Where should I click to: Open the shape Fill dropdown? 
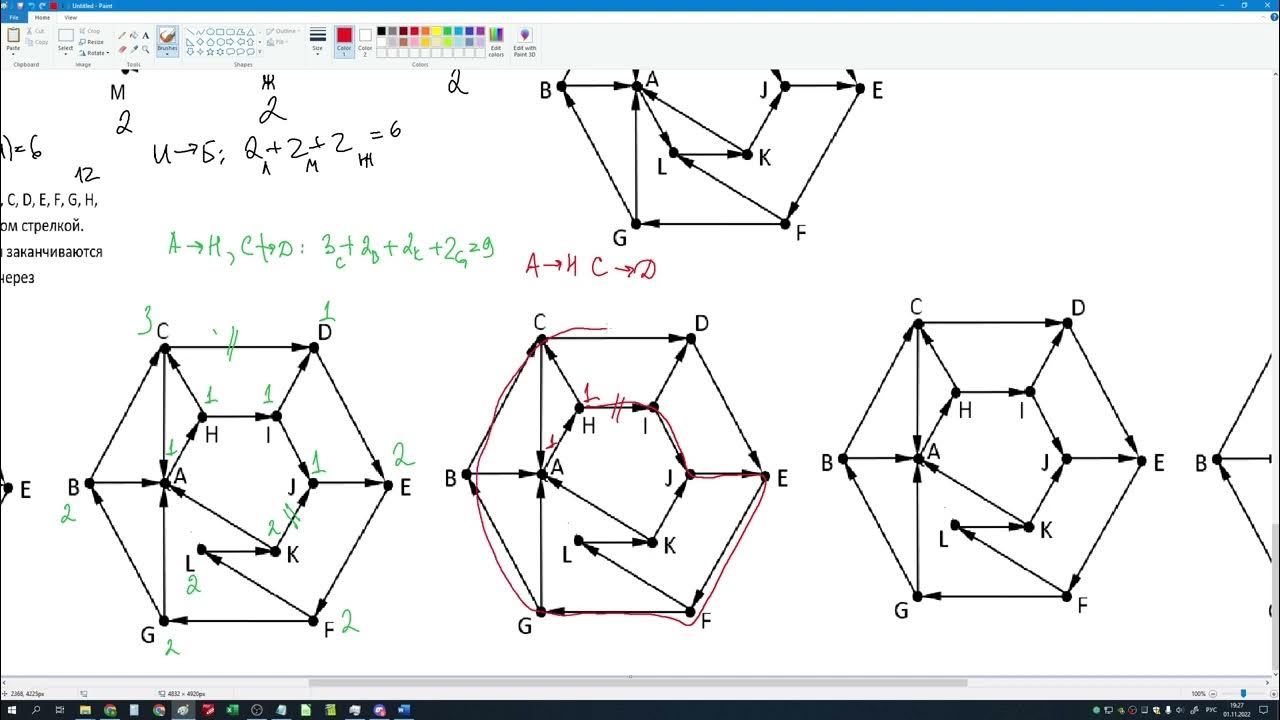pyautogui.click(x=277, y=42)
